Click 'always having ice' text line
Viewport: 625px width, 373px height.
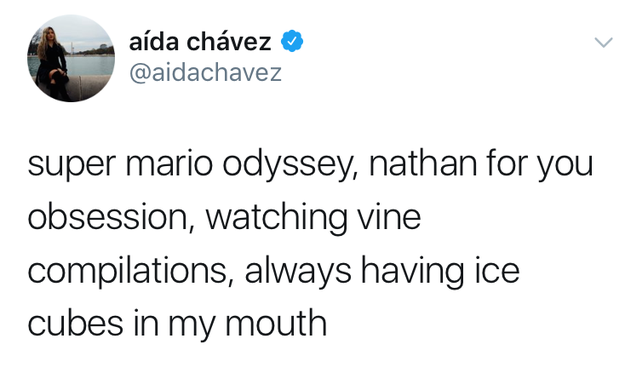click(382, 271)
